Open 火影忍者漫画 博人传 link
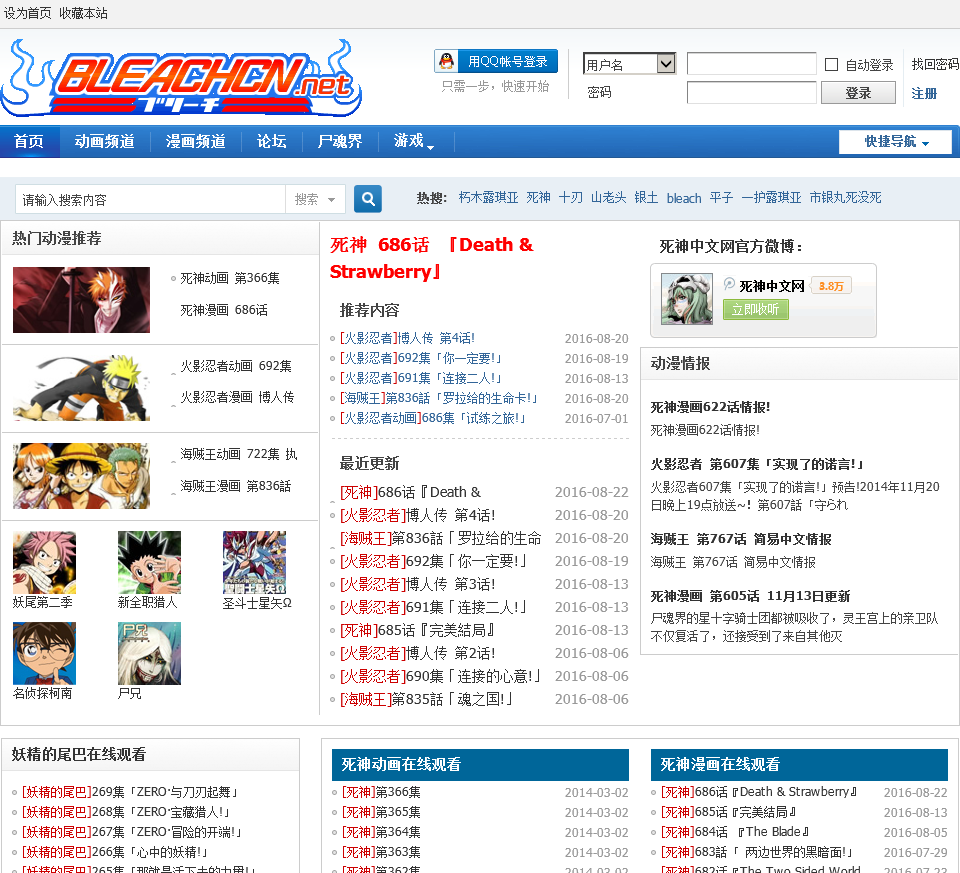The height and width of the screenshot is (873, 960). [x=237, y=397]
